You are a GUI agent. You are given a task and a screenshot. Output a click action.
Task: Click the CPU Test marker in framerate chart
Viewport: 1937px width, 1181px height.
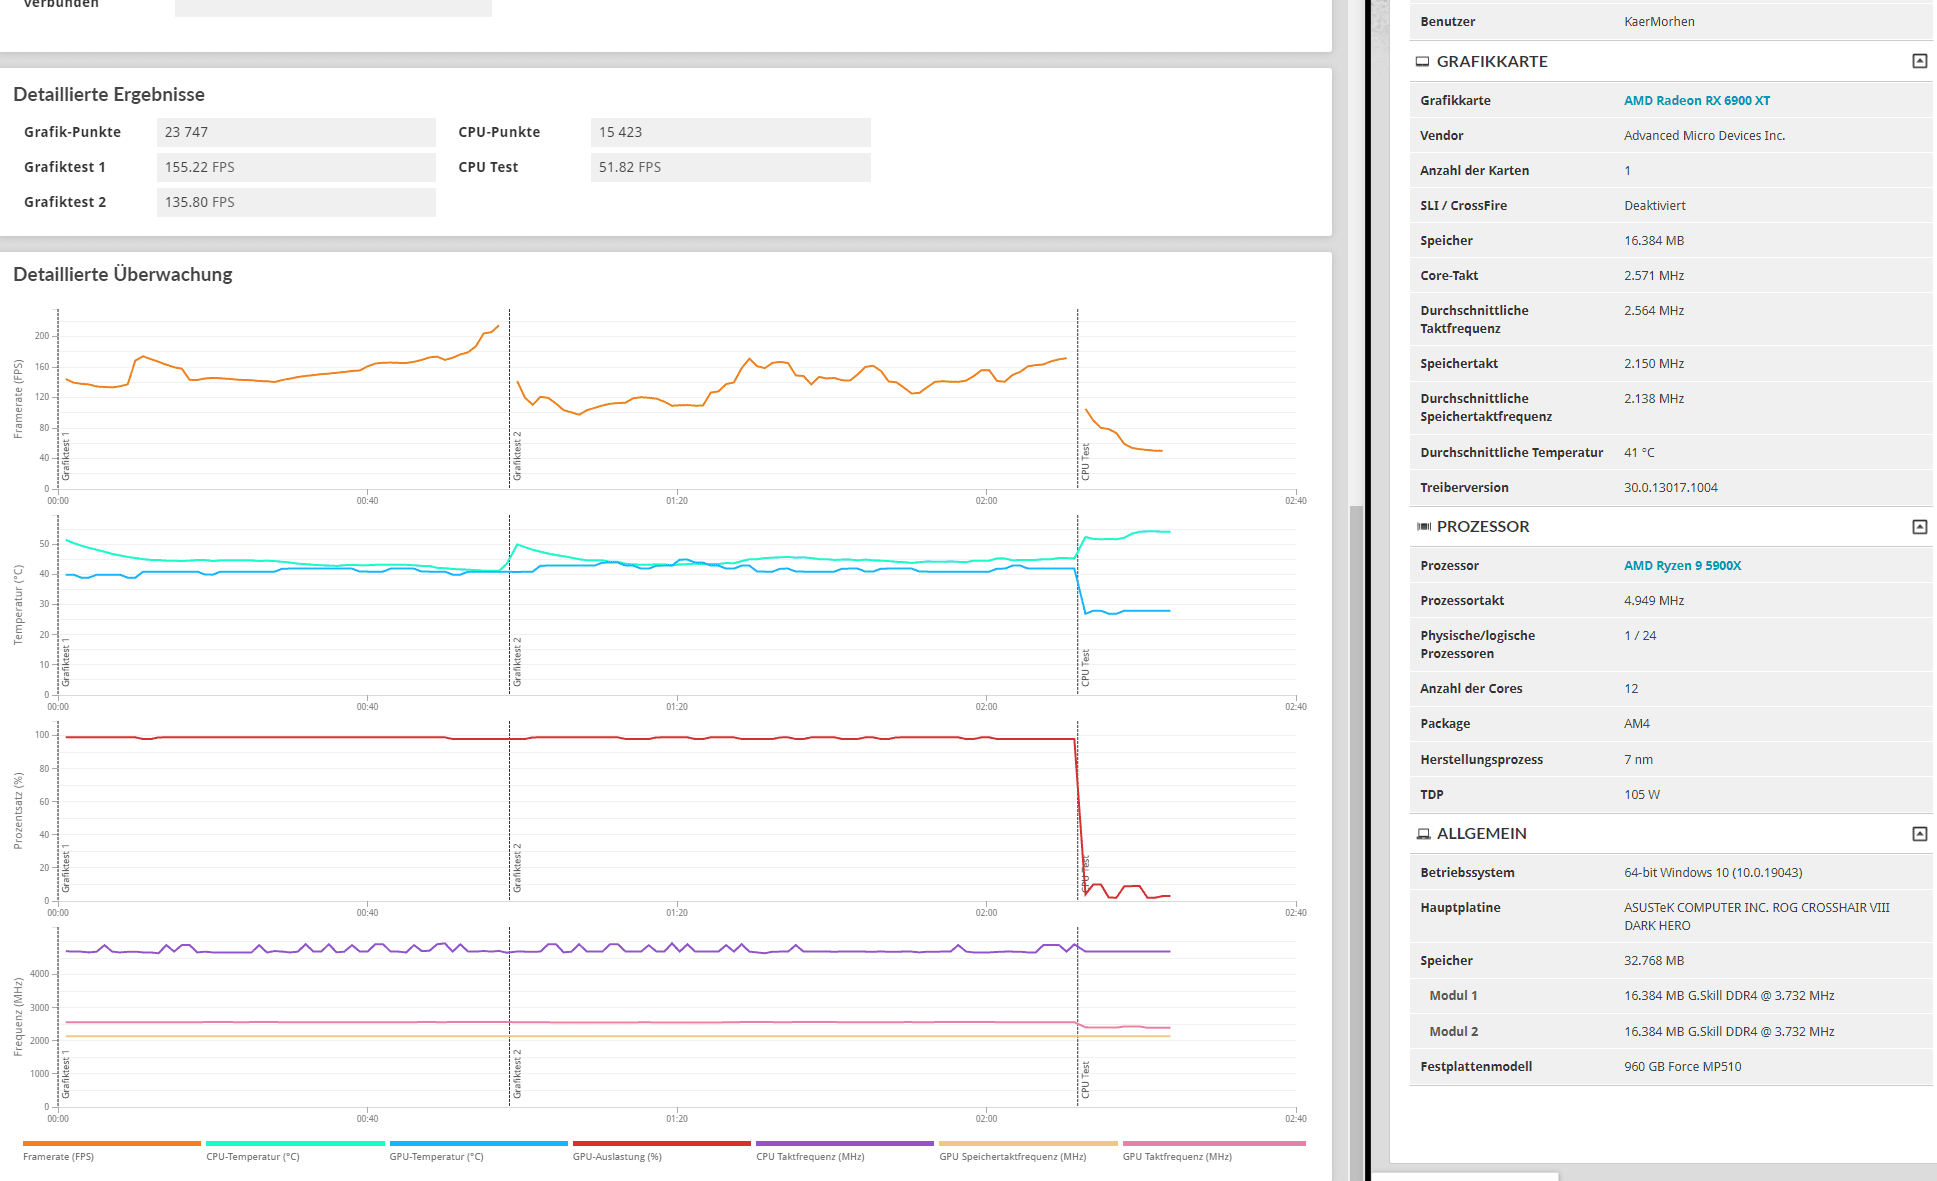point(1085,462)
